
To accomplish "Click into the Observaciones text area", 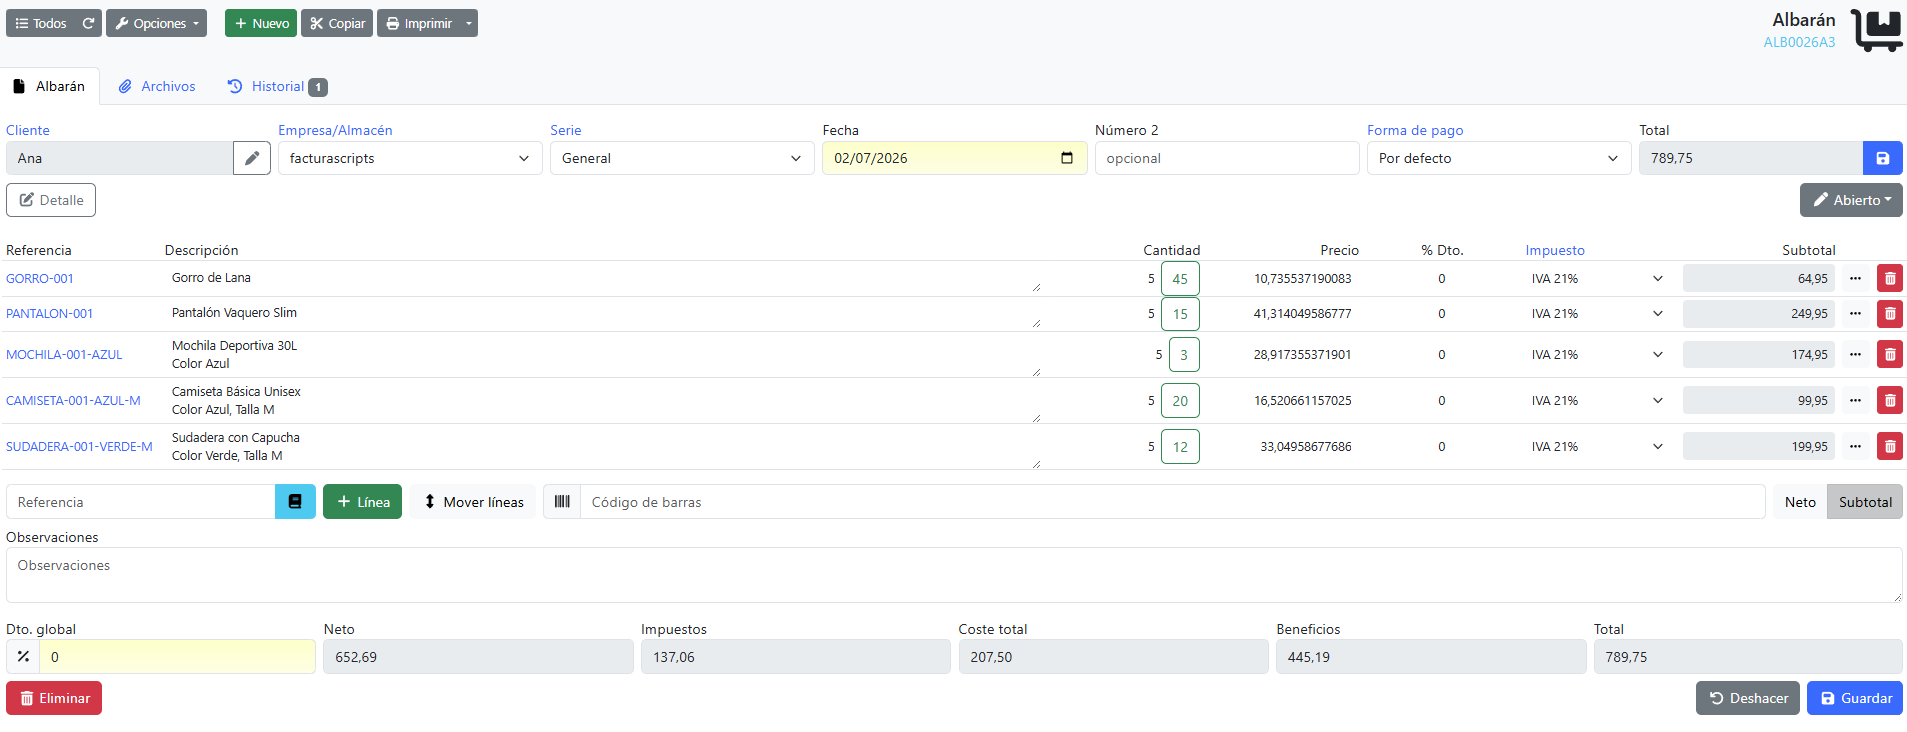I will [x=954, y=575].
